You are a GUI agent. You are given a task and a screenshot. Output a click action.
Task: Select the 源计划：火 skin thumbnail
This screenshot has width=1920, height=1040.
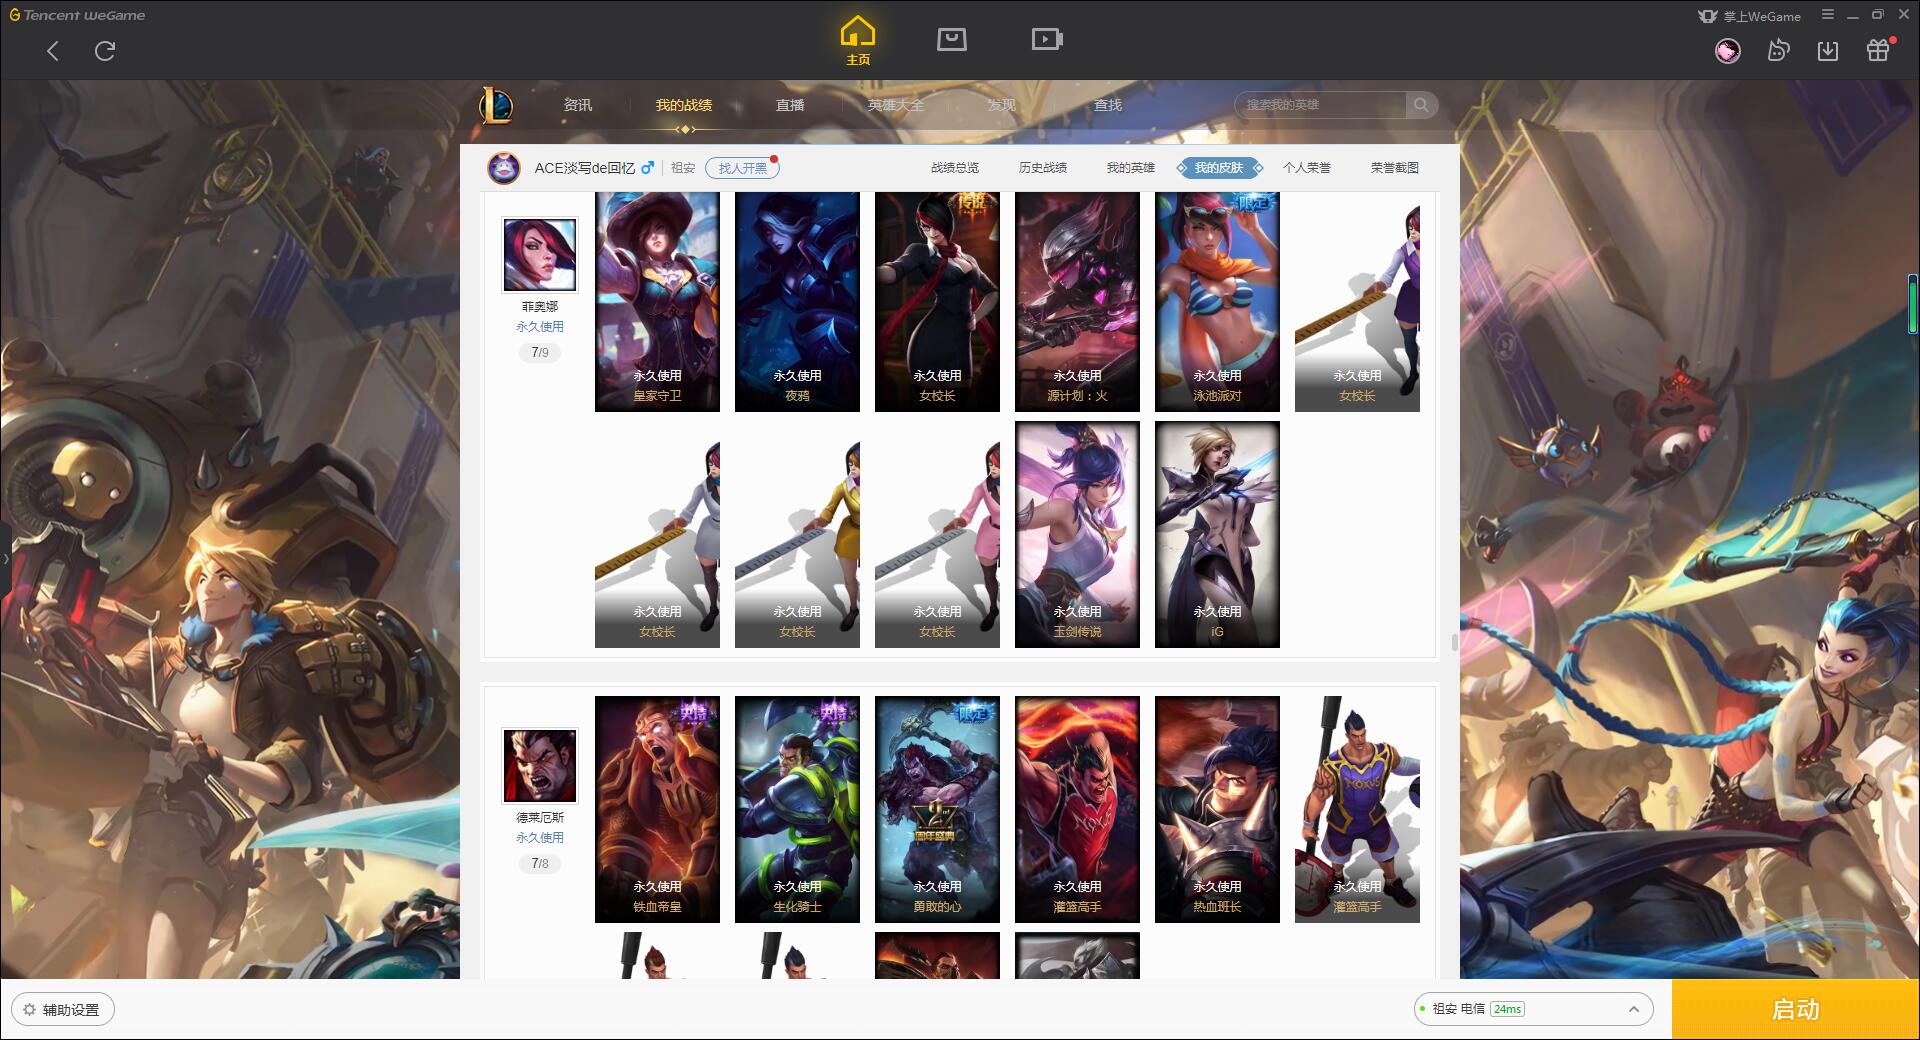click(1077, 301)
